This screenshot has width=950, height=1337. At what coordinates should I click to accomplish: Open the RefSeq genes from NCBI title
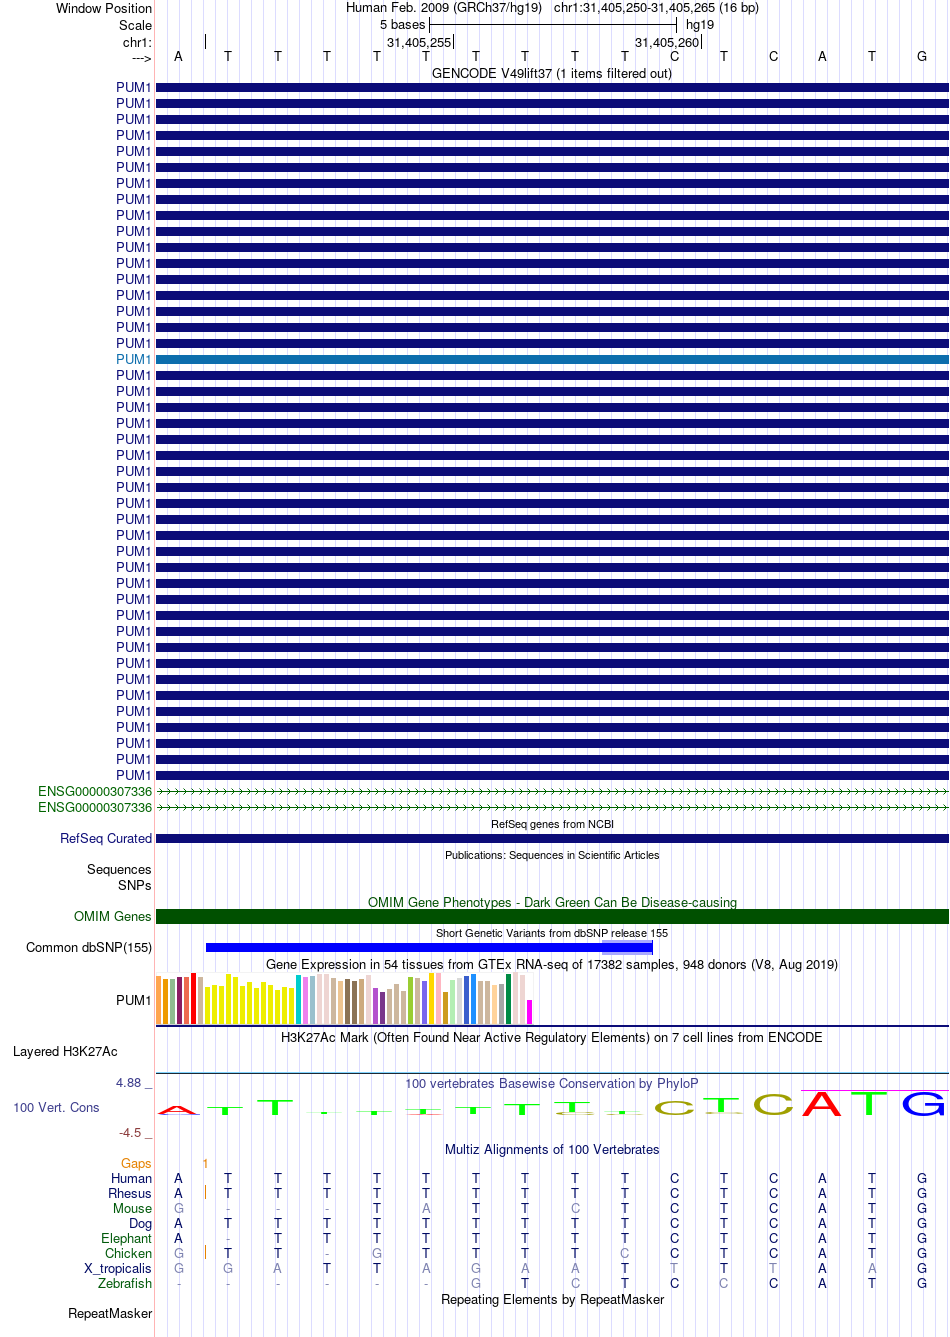pyautogui.click(x=552, y=824)
